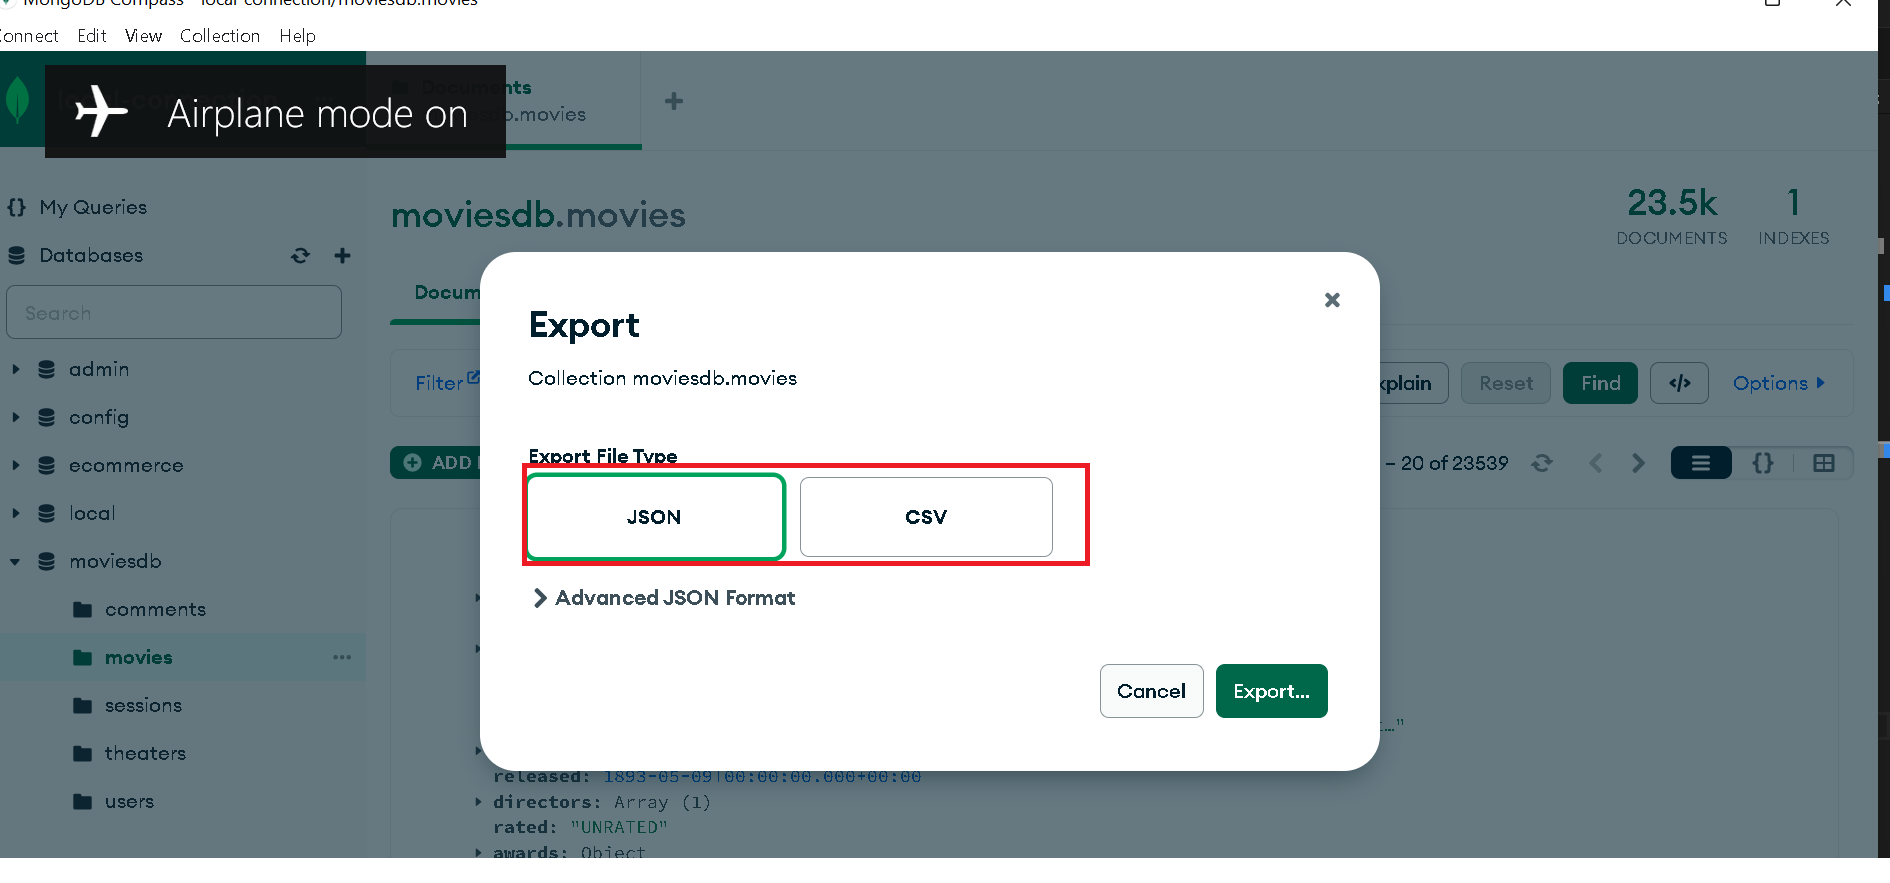Expand the ecommerce database
The image size is (1890, 883).
16,465
